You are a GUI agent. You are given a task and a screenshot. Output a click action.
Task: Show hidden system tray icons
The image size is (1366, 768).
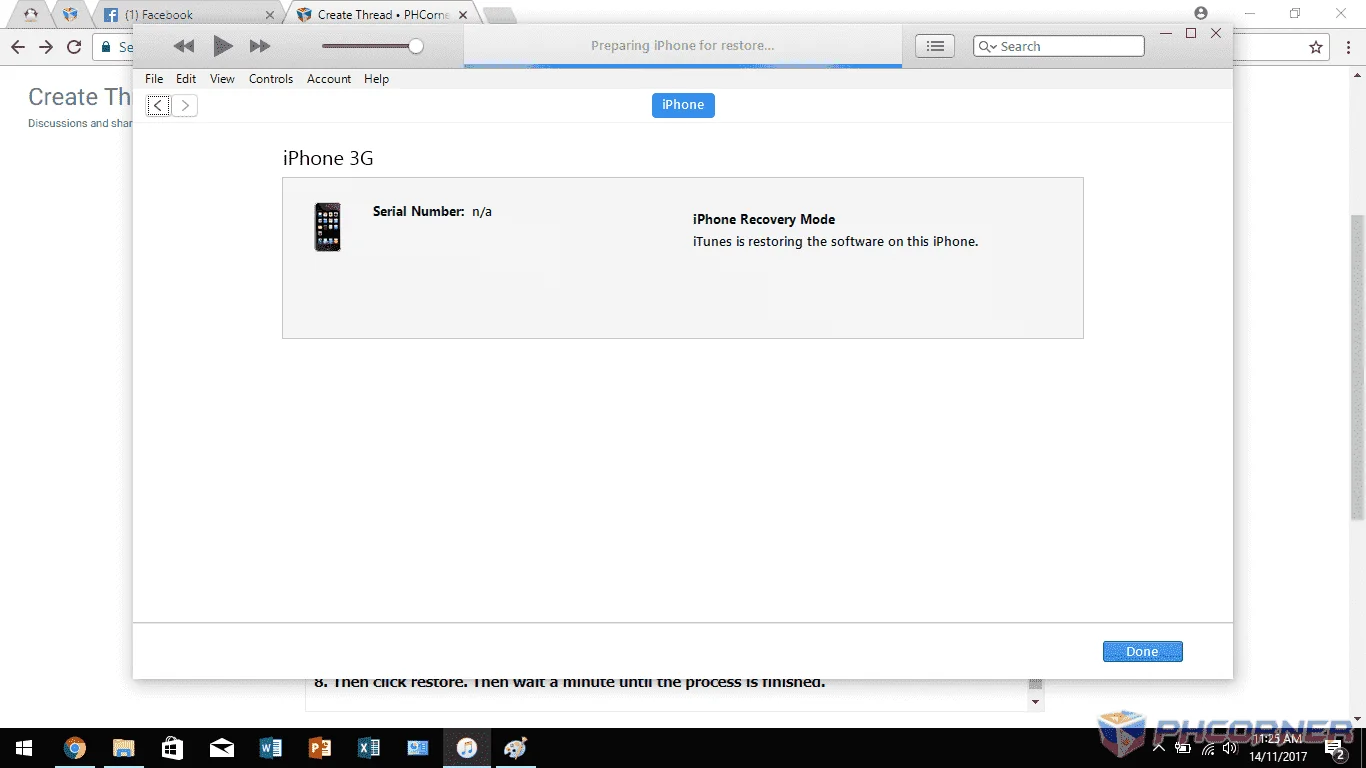point(1159,748)
